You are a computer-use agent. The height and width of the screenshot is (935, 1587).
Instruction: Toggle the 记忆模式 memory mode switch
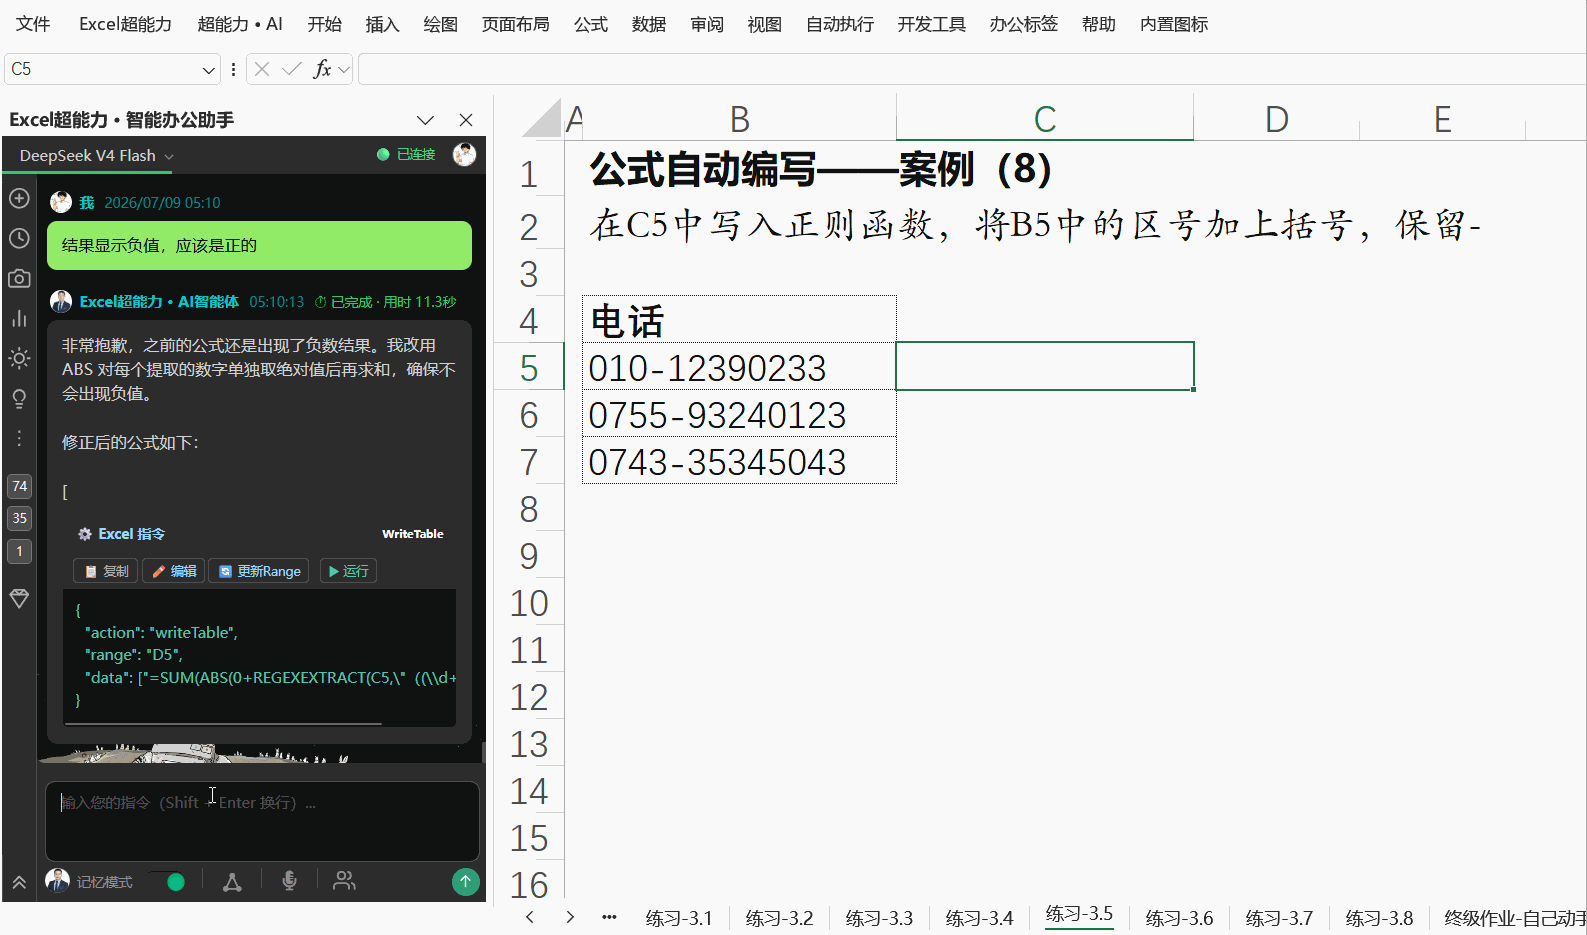pos(169,882)
